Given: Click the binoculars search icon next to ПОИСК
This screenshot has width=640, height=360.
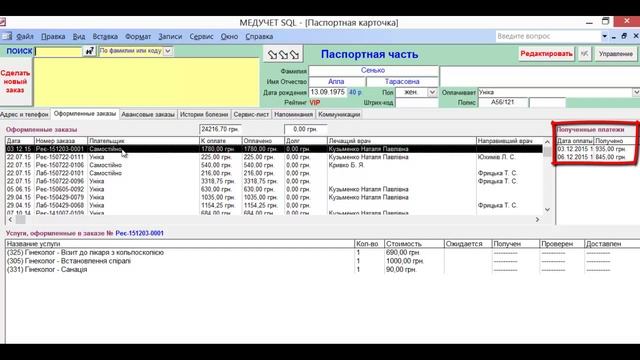Looking at the screenshot, I should 89,51.
